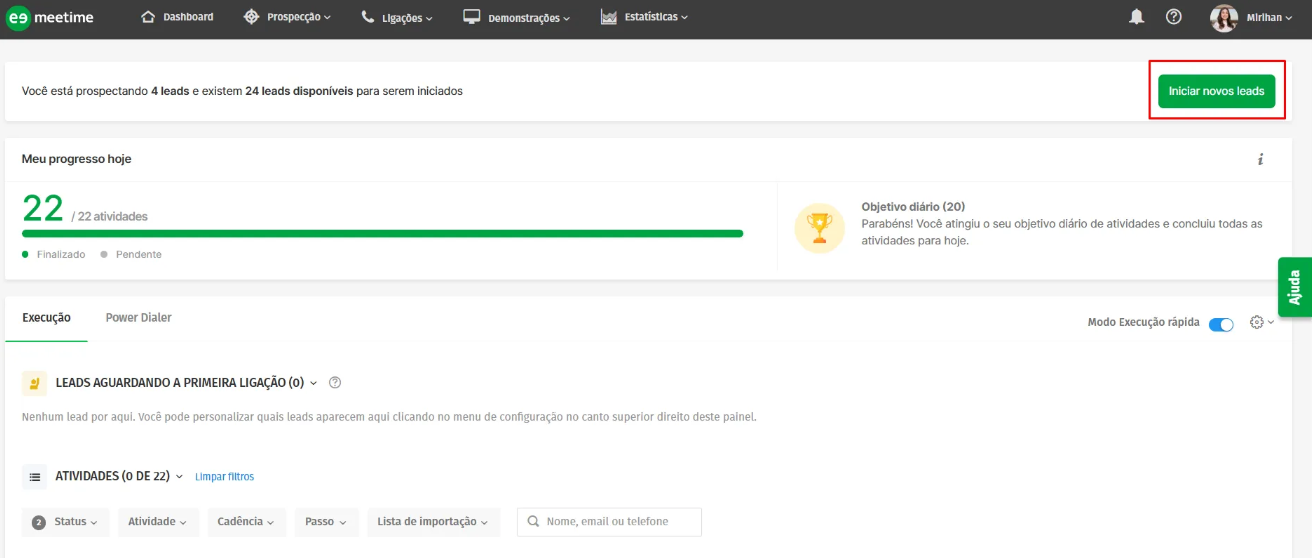Open the Ajuda side tab
The image size is (1312, 558).
pos(1295,287)
